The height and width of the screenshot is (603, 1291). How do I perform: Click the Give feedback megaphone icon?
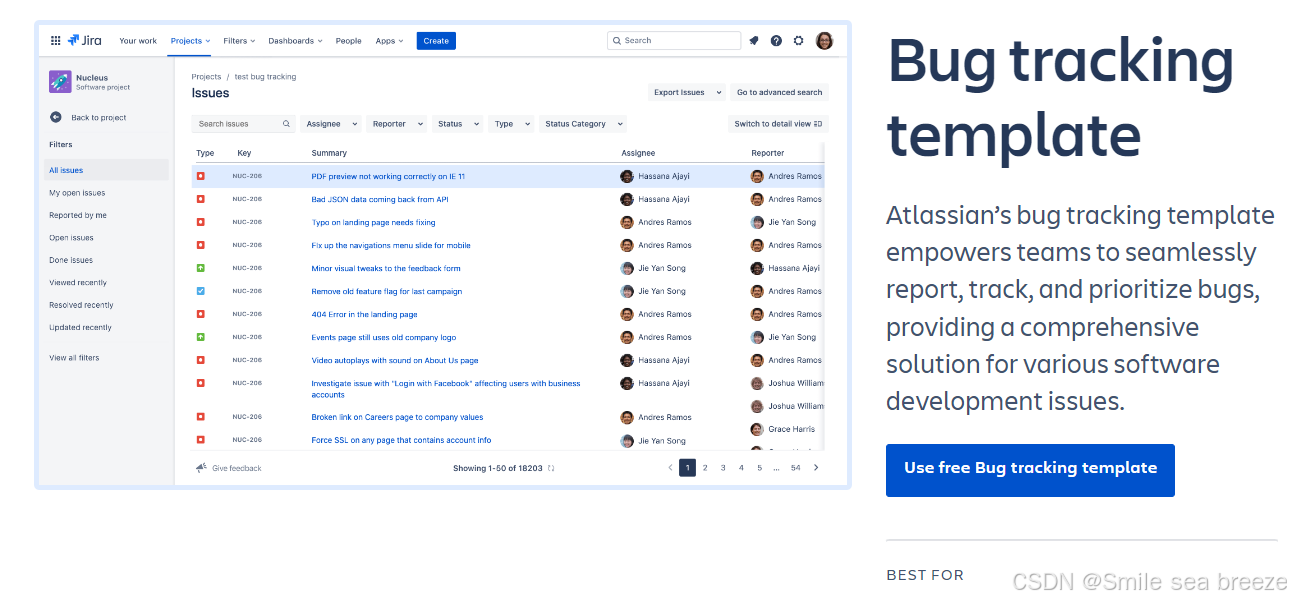pyautogui.click(x=201, y=467)
